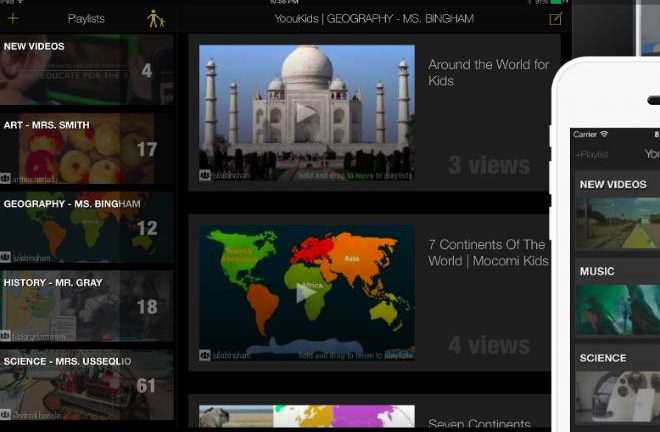Click the '3 views' counter
Viewport: 660px width, 432px height.
click(489, 165)
